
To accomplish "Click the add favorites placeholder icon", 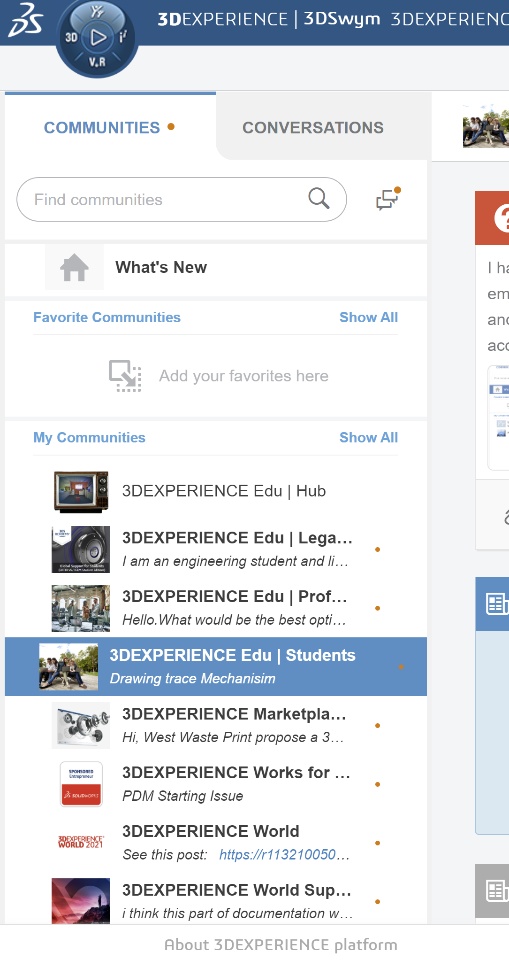I will [x=125, y=375].
